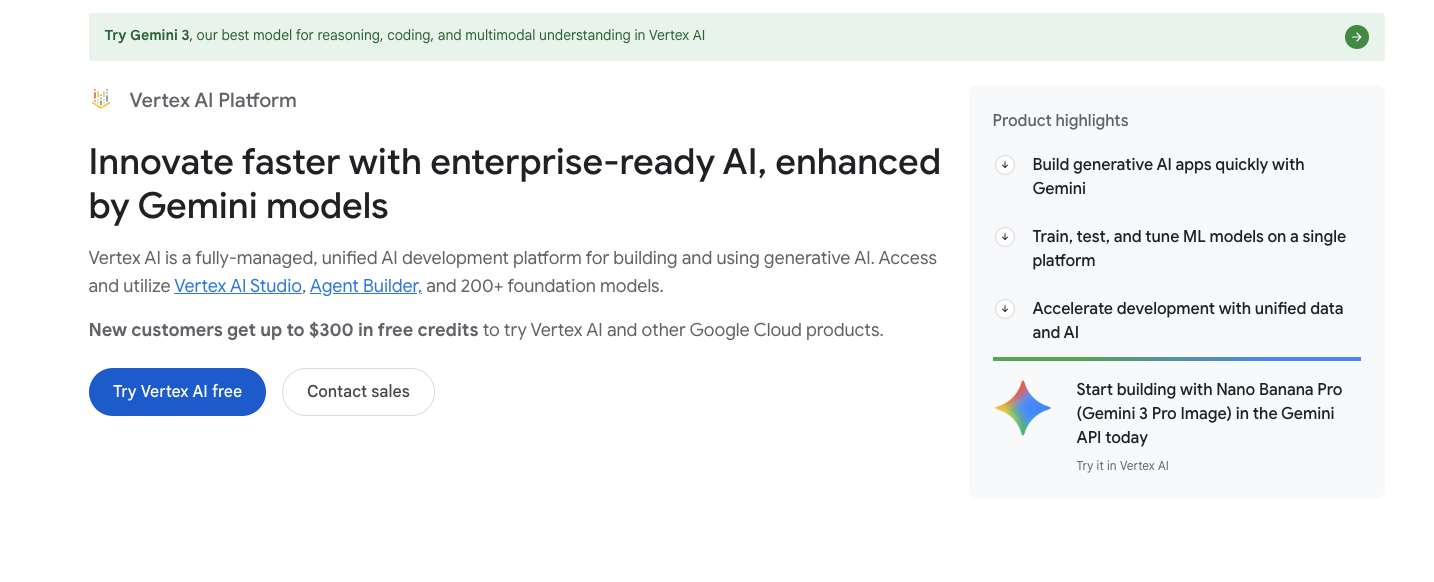Click the Product highlights heading

1060,121
